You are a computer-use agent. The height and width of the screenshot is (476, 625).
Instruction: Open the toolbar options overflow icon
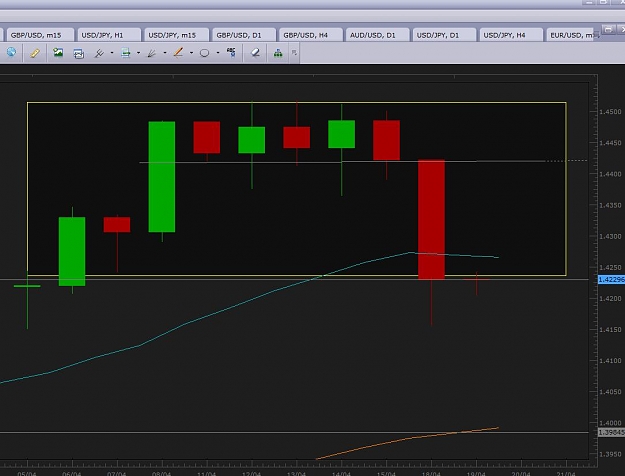point(294,52)
